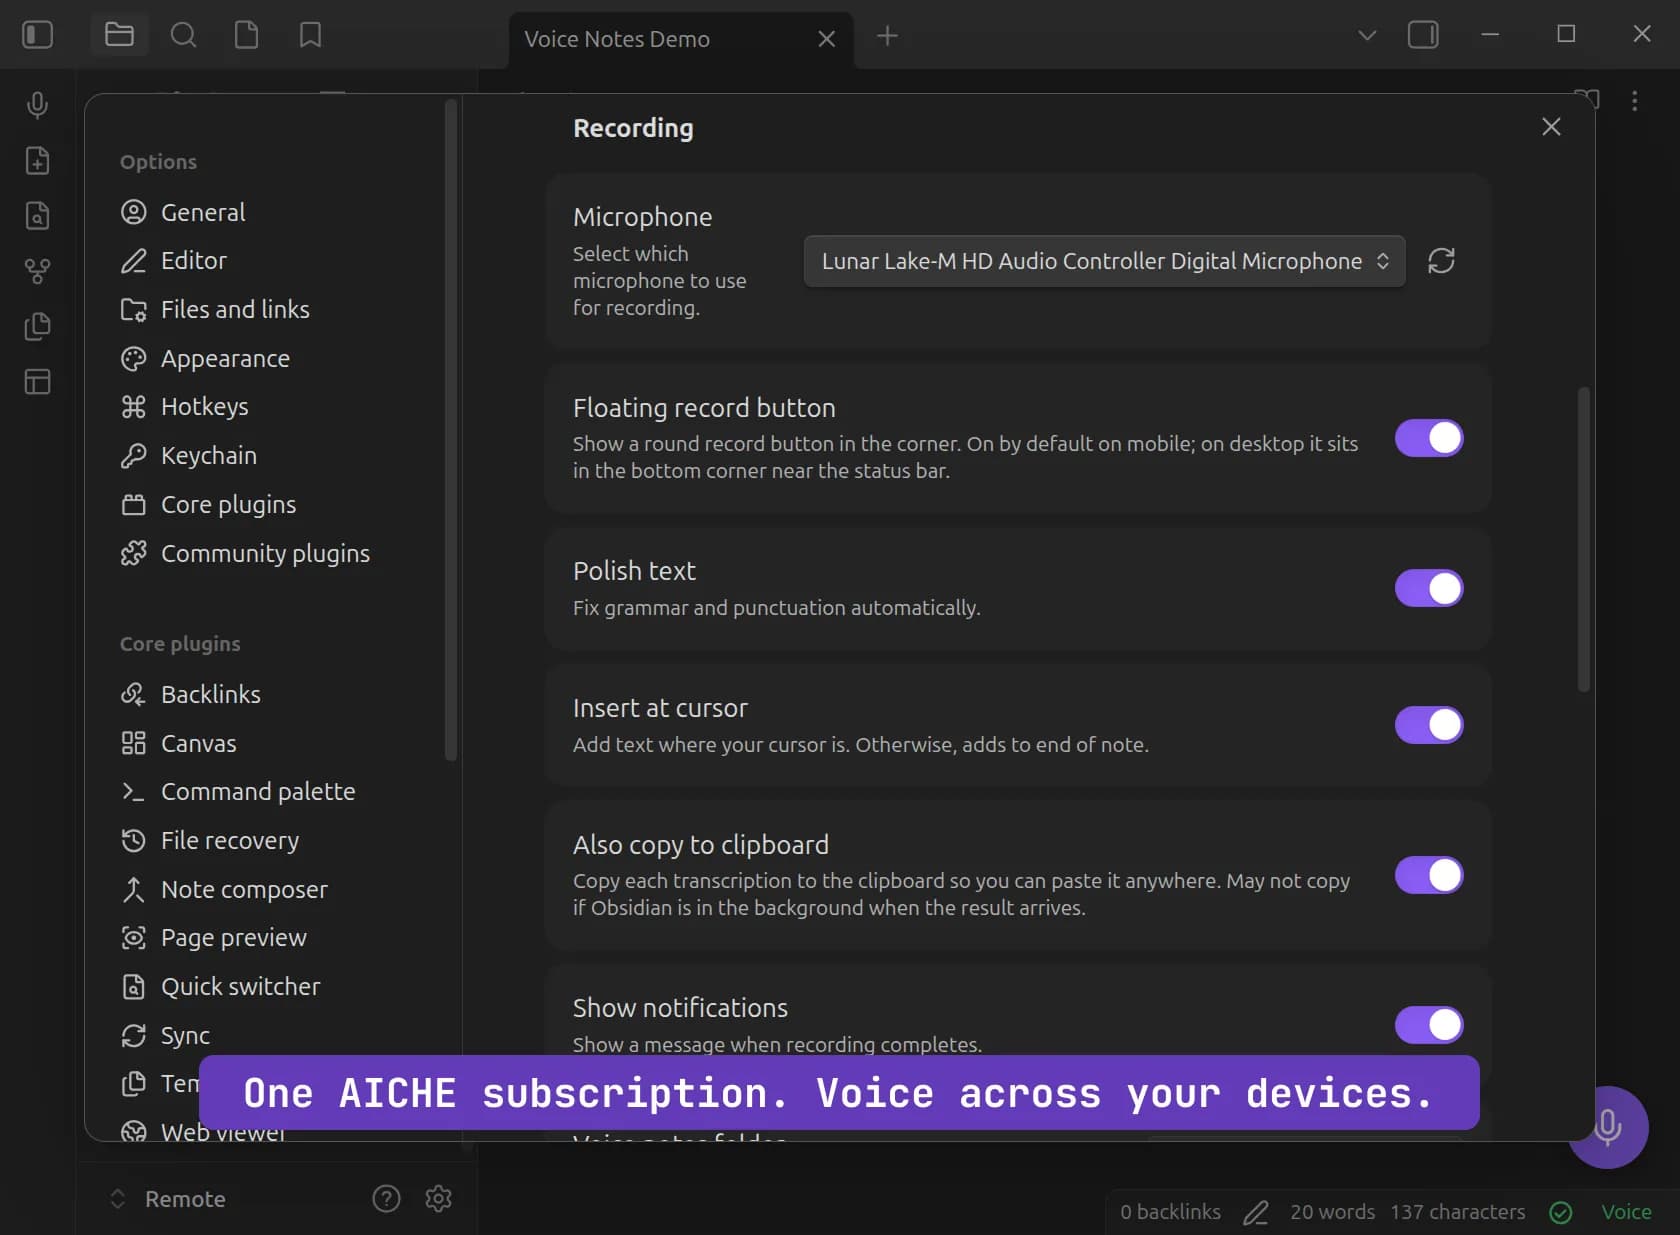Open graph view icon in the ribbon
This screenshot has height=1235, width=1680.
(x=37, y=271)
